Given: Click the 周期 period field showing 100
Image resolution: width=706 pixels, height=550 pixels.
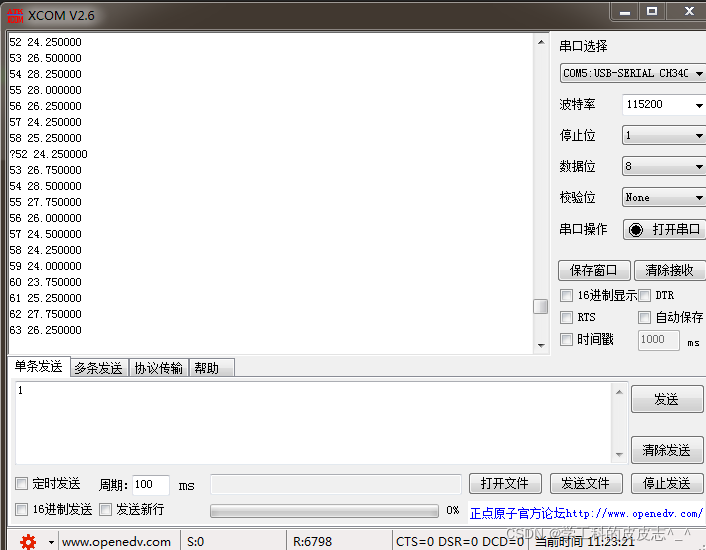Looking at the screenshot, I should tap(151, 484).
